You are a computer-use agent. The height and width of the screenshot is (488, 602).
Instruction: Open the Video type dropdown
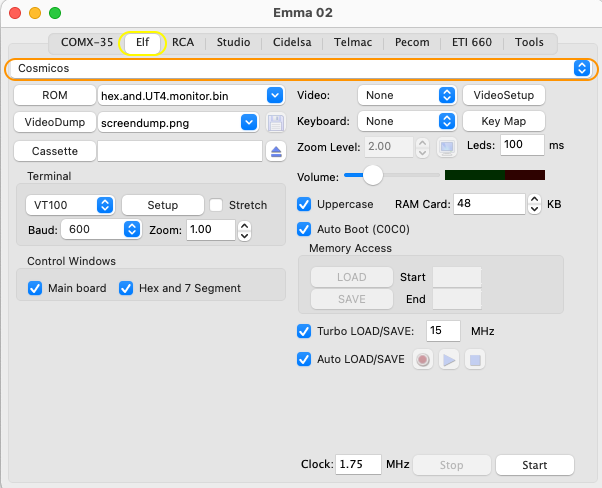coord(407,95)
